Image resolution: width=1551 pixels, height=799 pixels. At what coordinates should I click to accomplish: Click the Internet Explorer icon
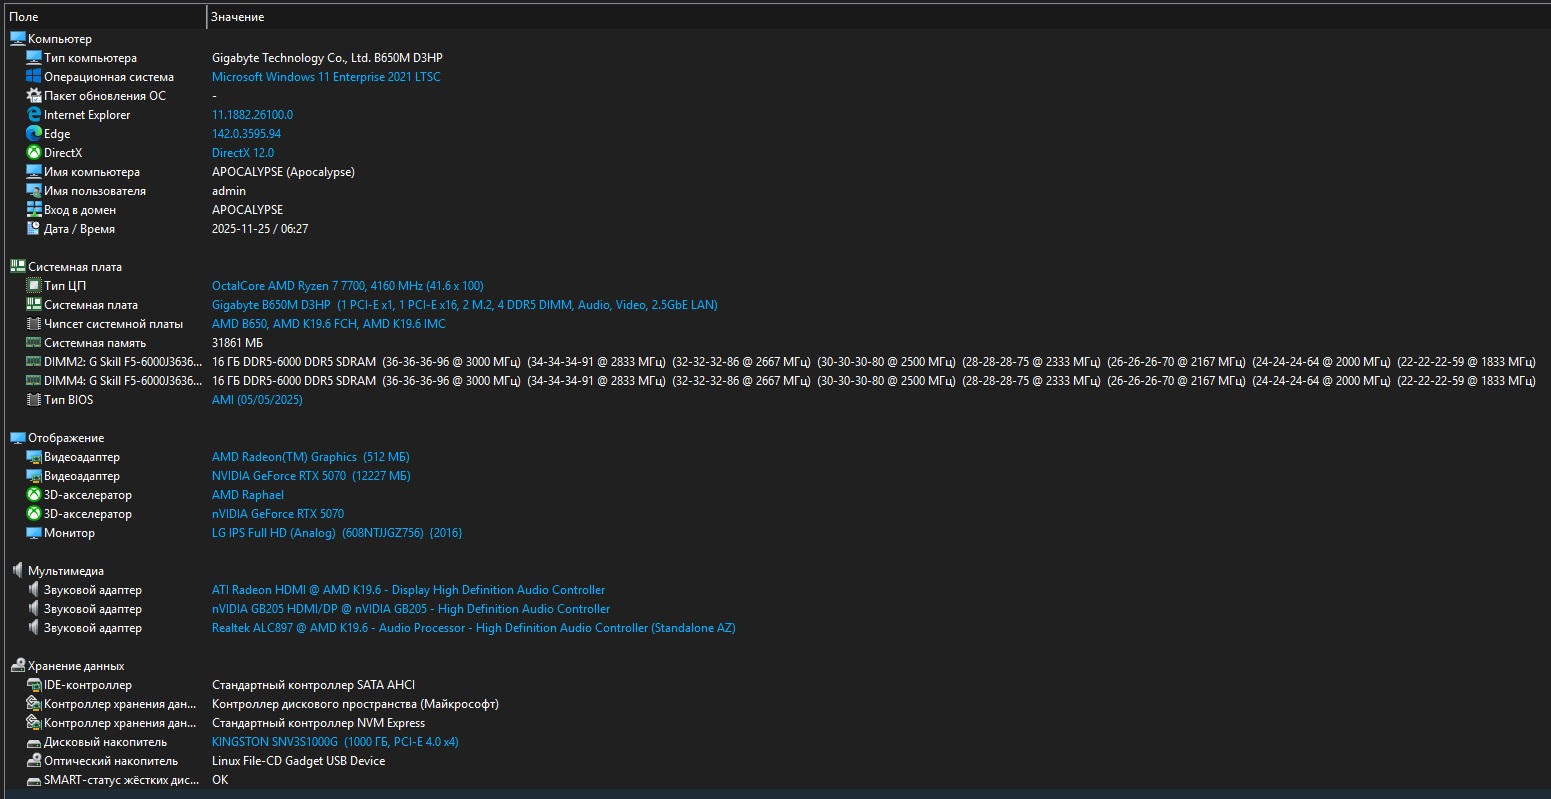coord(34,115)
